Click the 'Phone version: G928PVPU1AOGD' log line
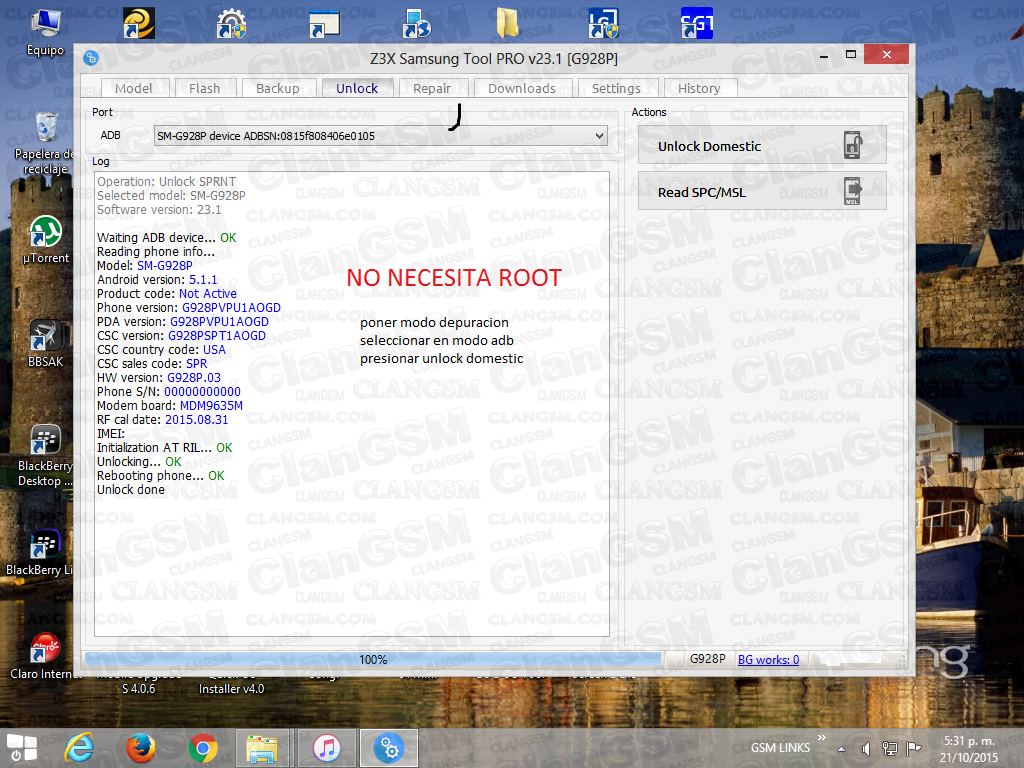 click(189, 308)
